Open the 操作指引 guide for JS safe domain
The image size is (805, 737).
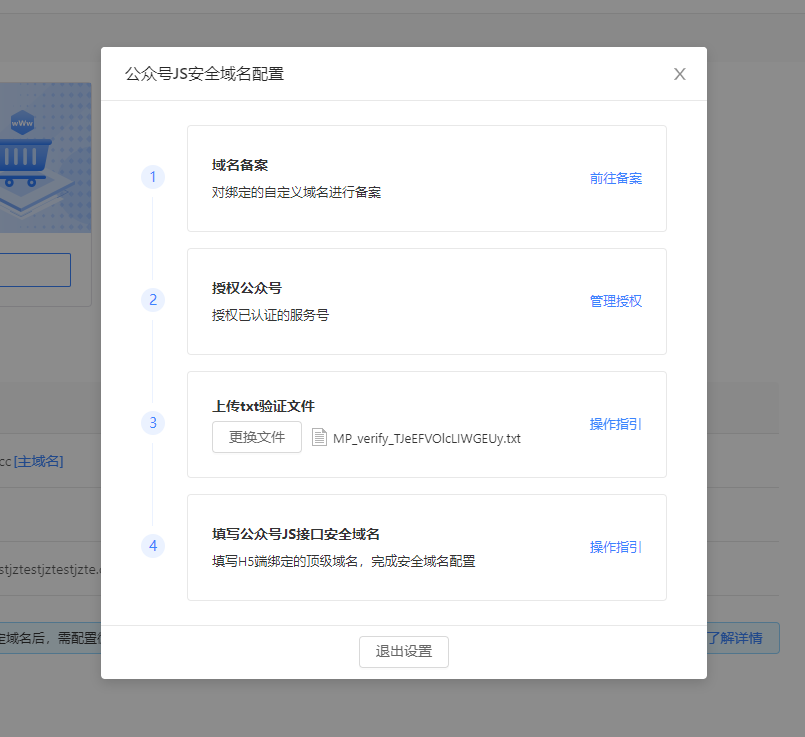[x=615, y=547]
